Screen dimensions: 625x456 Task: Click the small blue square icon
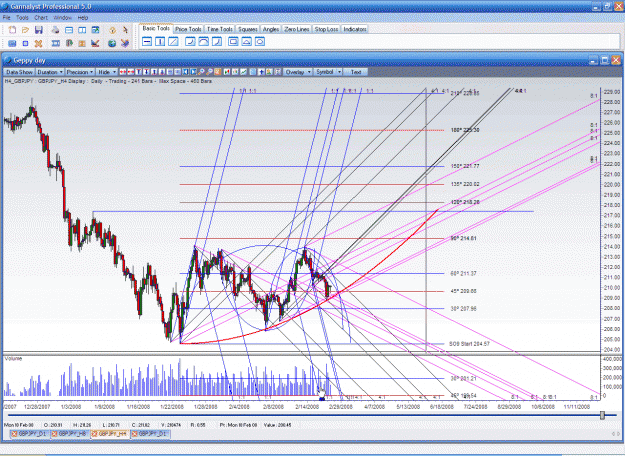point(26,43)
